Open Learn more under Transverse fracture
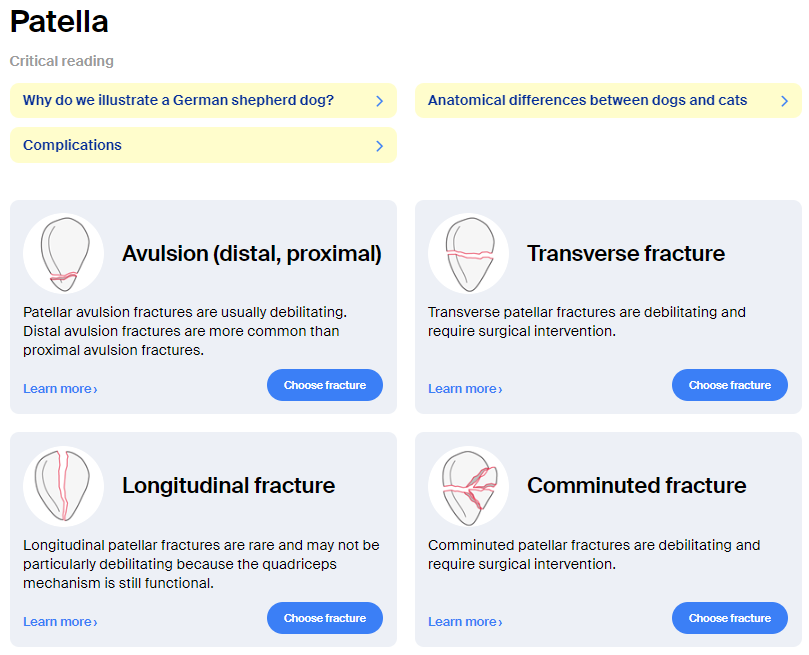809x655 pixels. [465, 389]
